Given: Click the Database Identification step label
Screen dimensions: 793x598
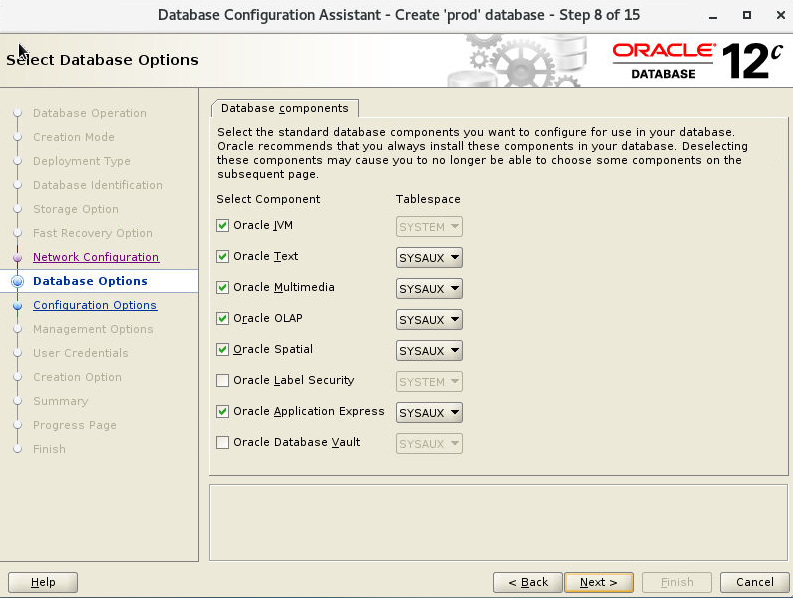Looking at the screenshot, I should pyautogui.click(x=98, y=185).
